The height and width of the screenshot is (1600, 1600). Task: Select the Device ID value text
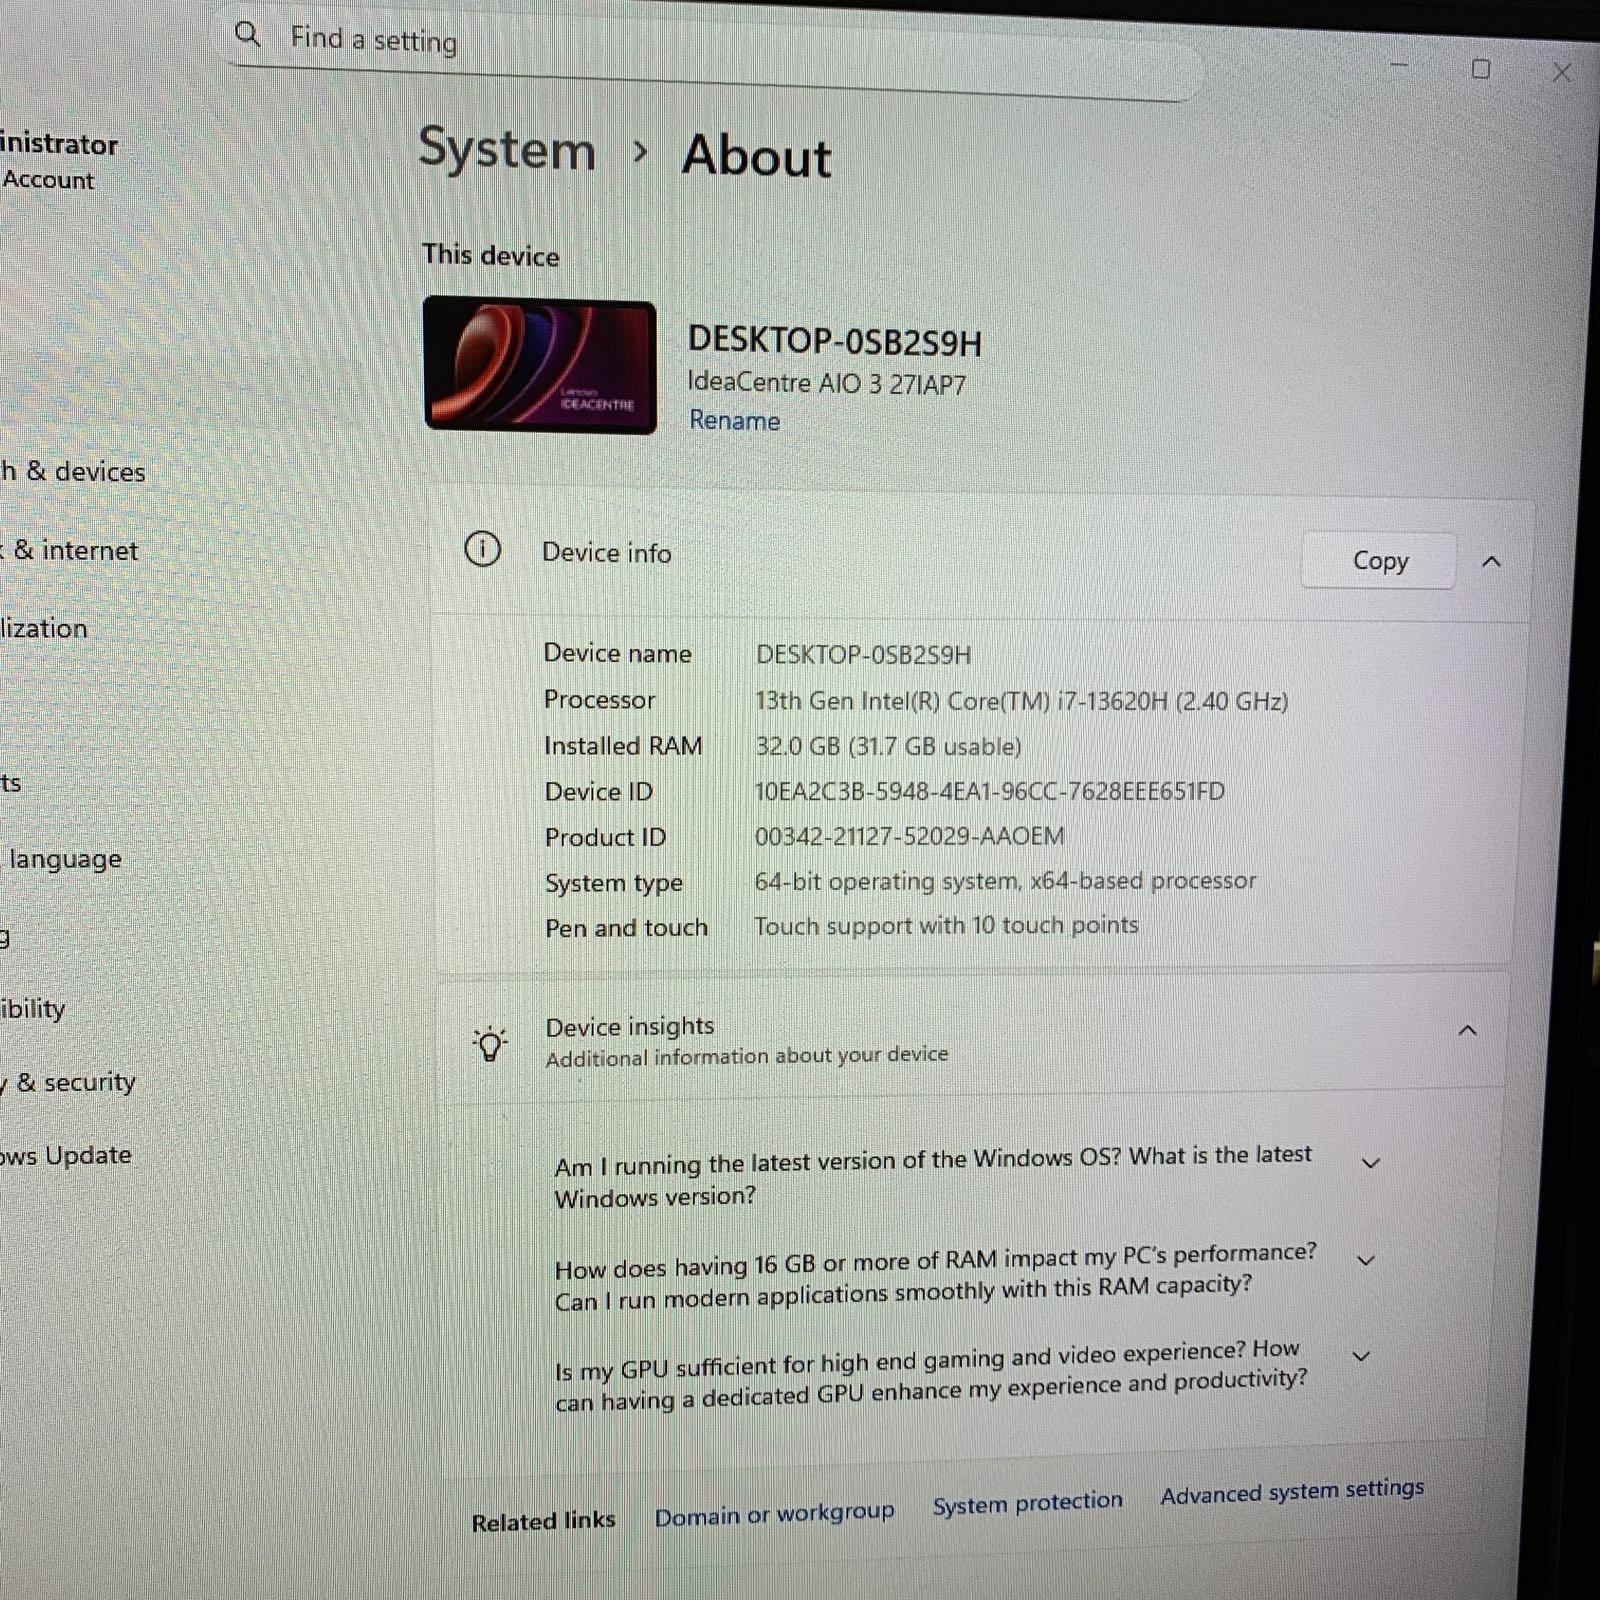coord(989,791)
